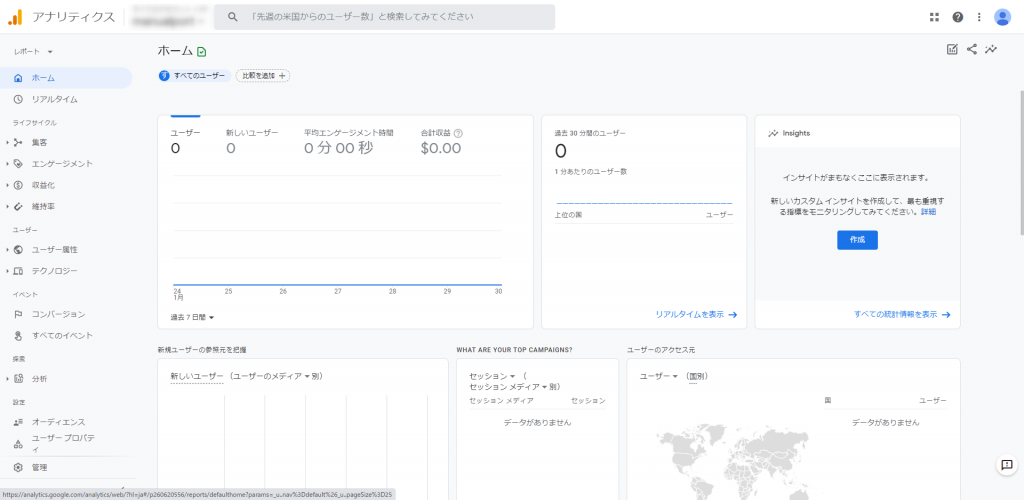The width and height of the screenshot is (1024, 500).
Task: Open the help question mark icon
Action: (x=957, y=17)
